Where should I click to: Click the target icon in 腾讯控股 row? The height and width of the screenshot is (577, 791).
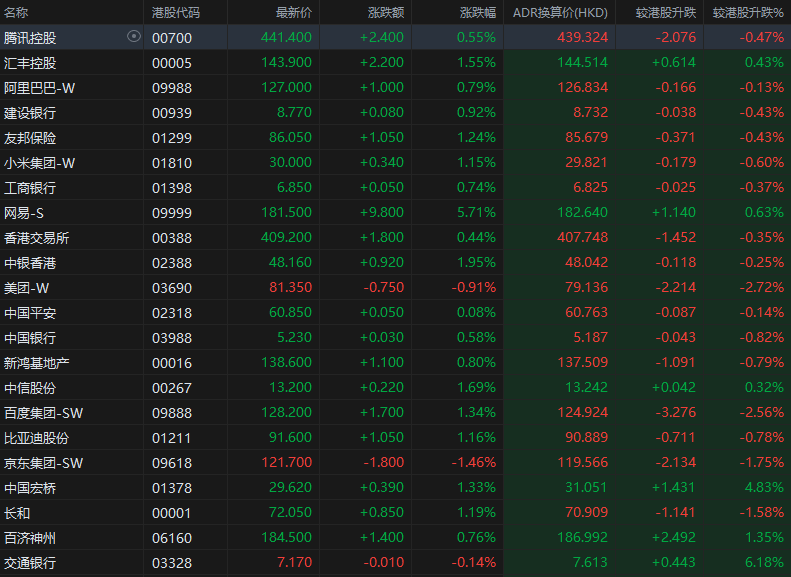pos(134,36)
